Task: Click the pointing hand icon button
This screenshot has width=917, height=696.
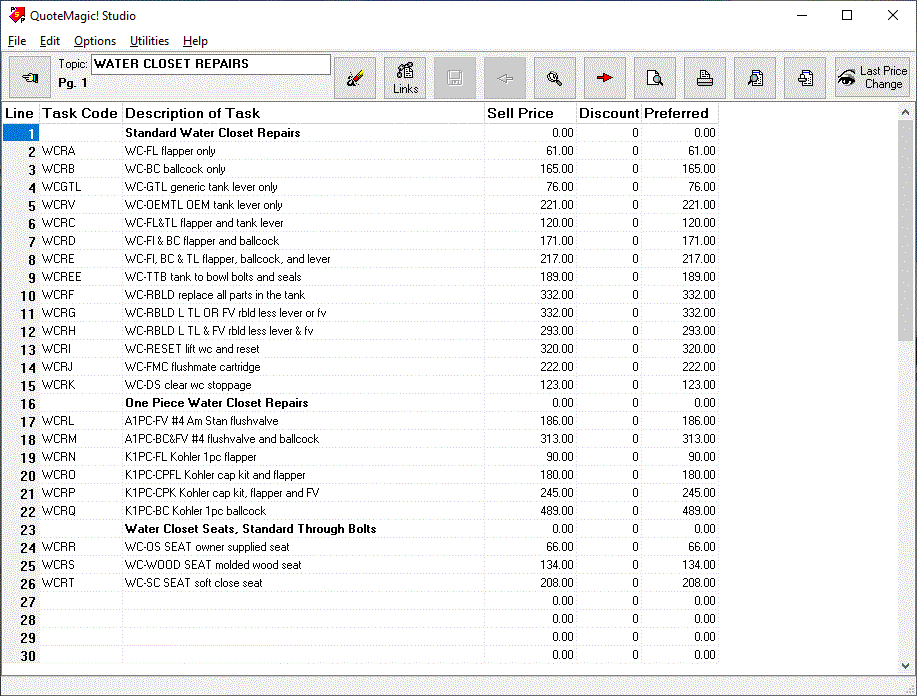Action: (x=30, y=77)
